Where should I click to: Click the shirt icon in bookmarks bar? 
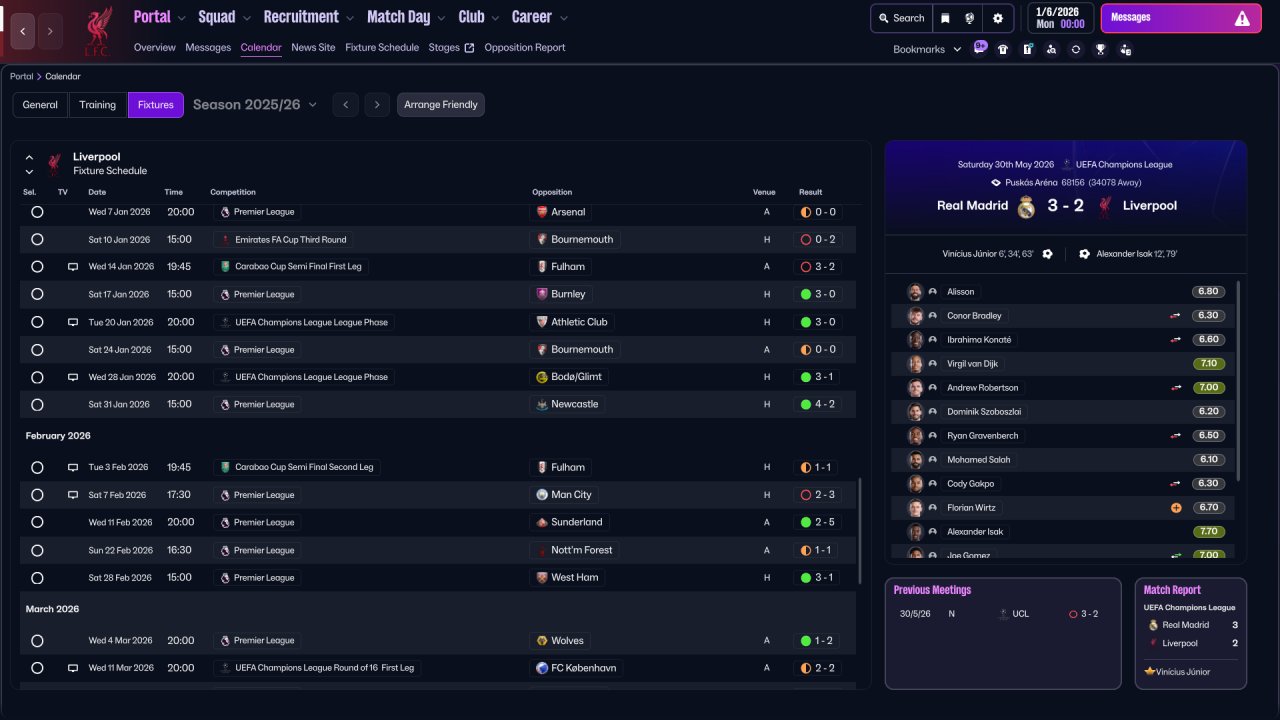(1003, 49)
